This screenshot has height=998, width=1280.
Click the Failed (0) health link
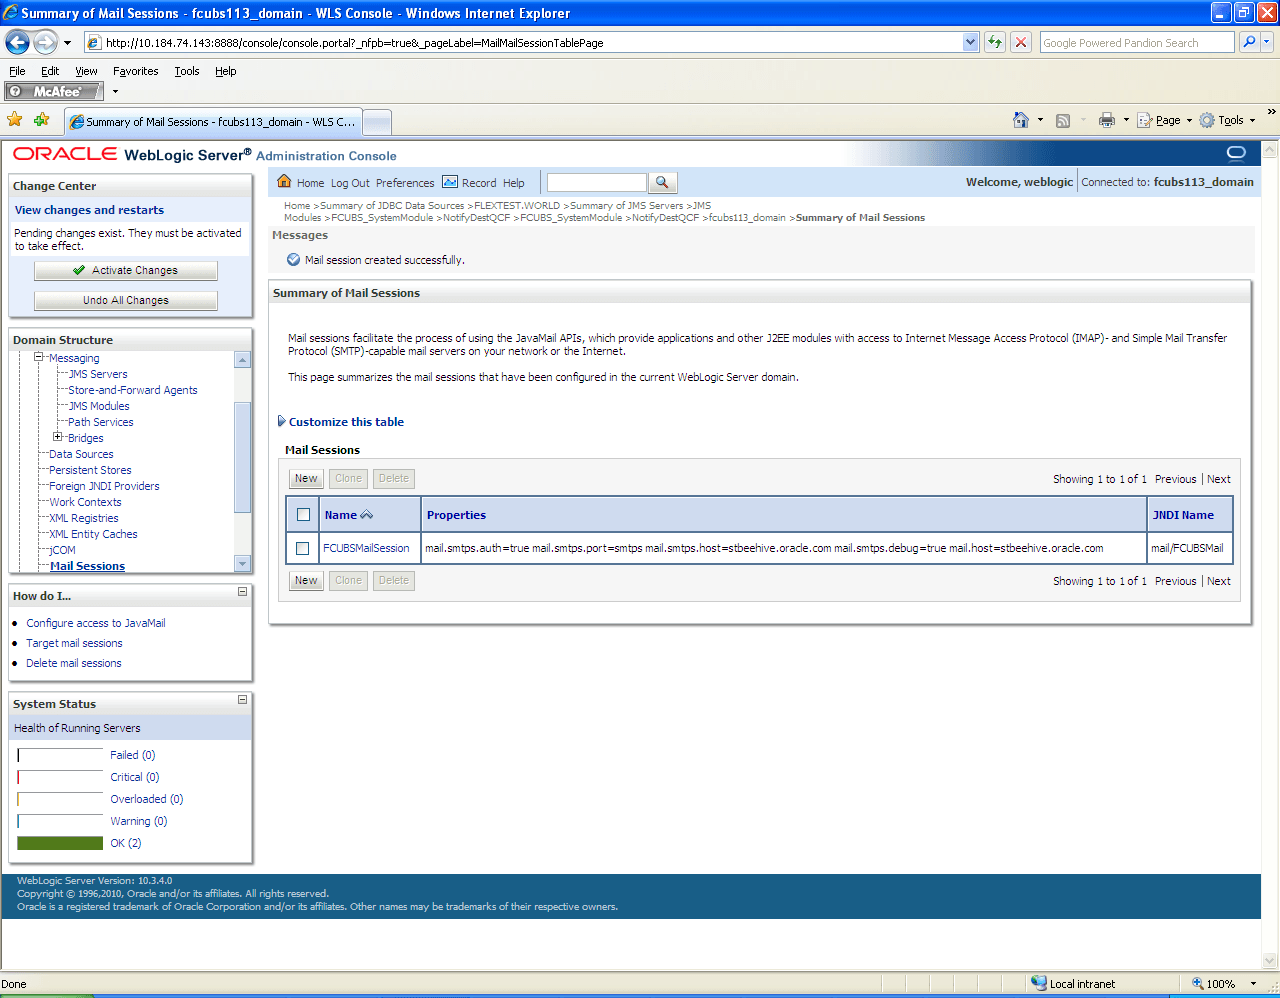[x=133, y=755]
